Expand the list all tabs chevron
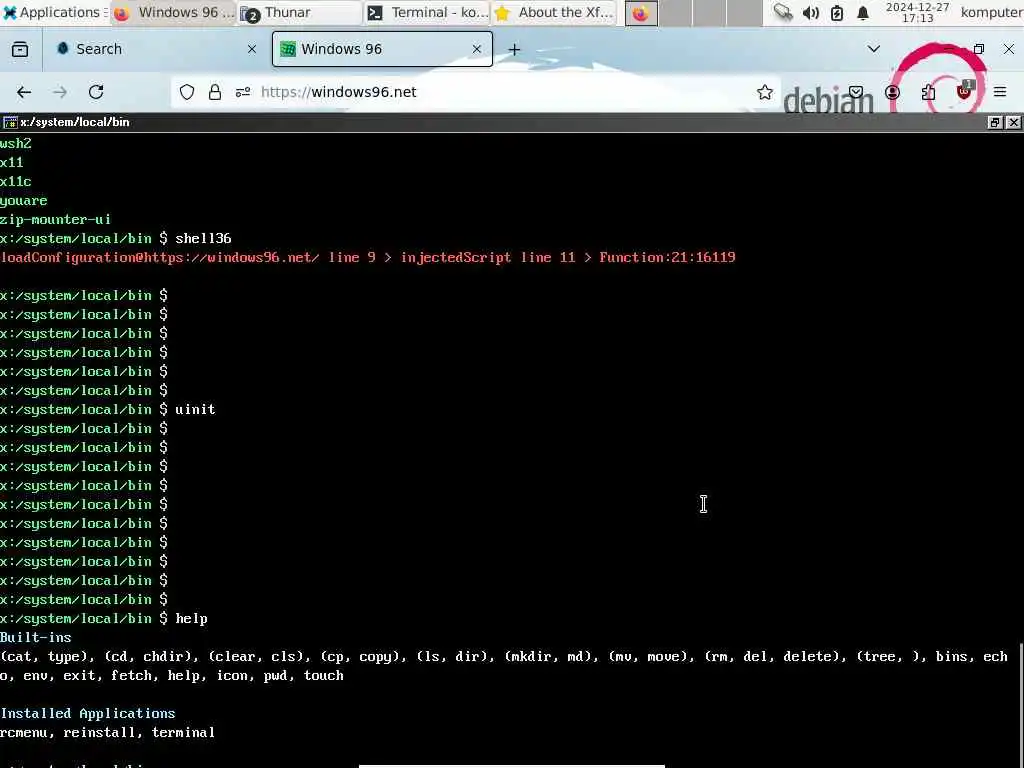Screen dimensions: 1024x768 tap(874, 49)
